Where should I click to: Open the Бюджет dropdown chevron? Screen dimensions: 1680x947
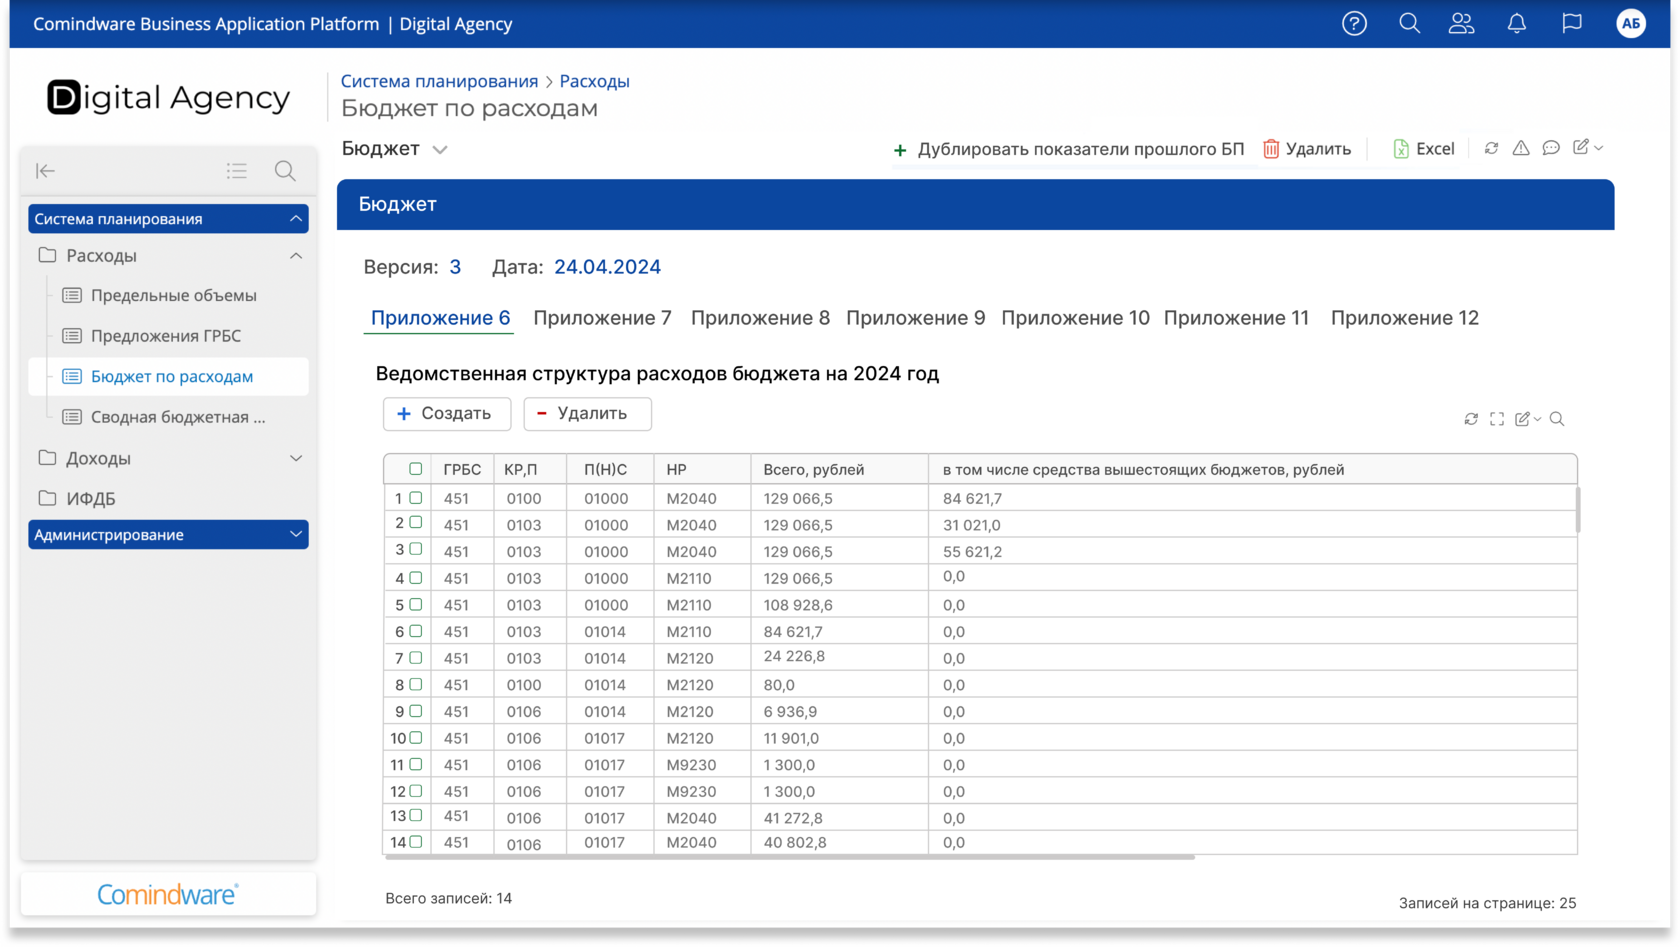(440, 150)
